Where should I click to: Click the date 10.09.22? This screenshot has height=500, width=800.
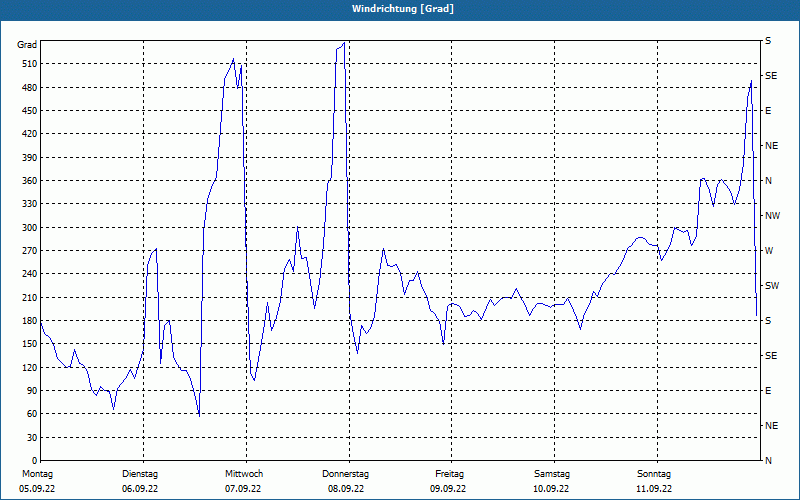tap(551, 489)
